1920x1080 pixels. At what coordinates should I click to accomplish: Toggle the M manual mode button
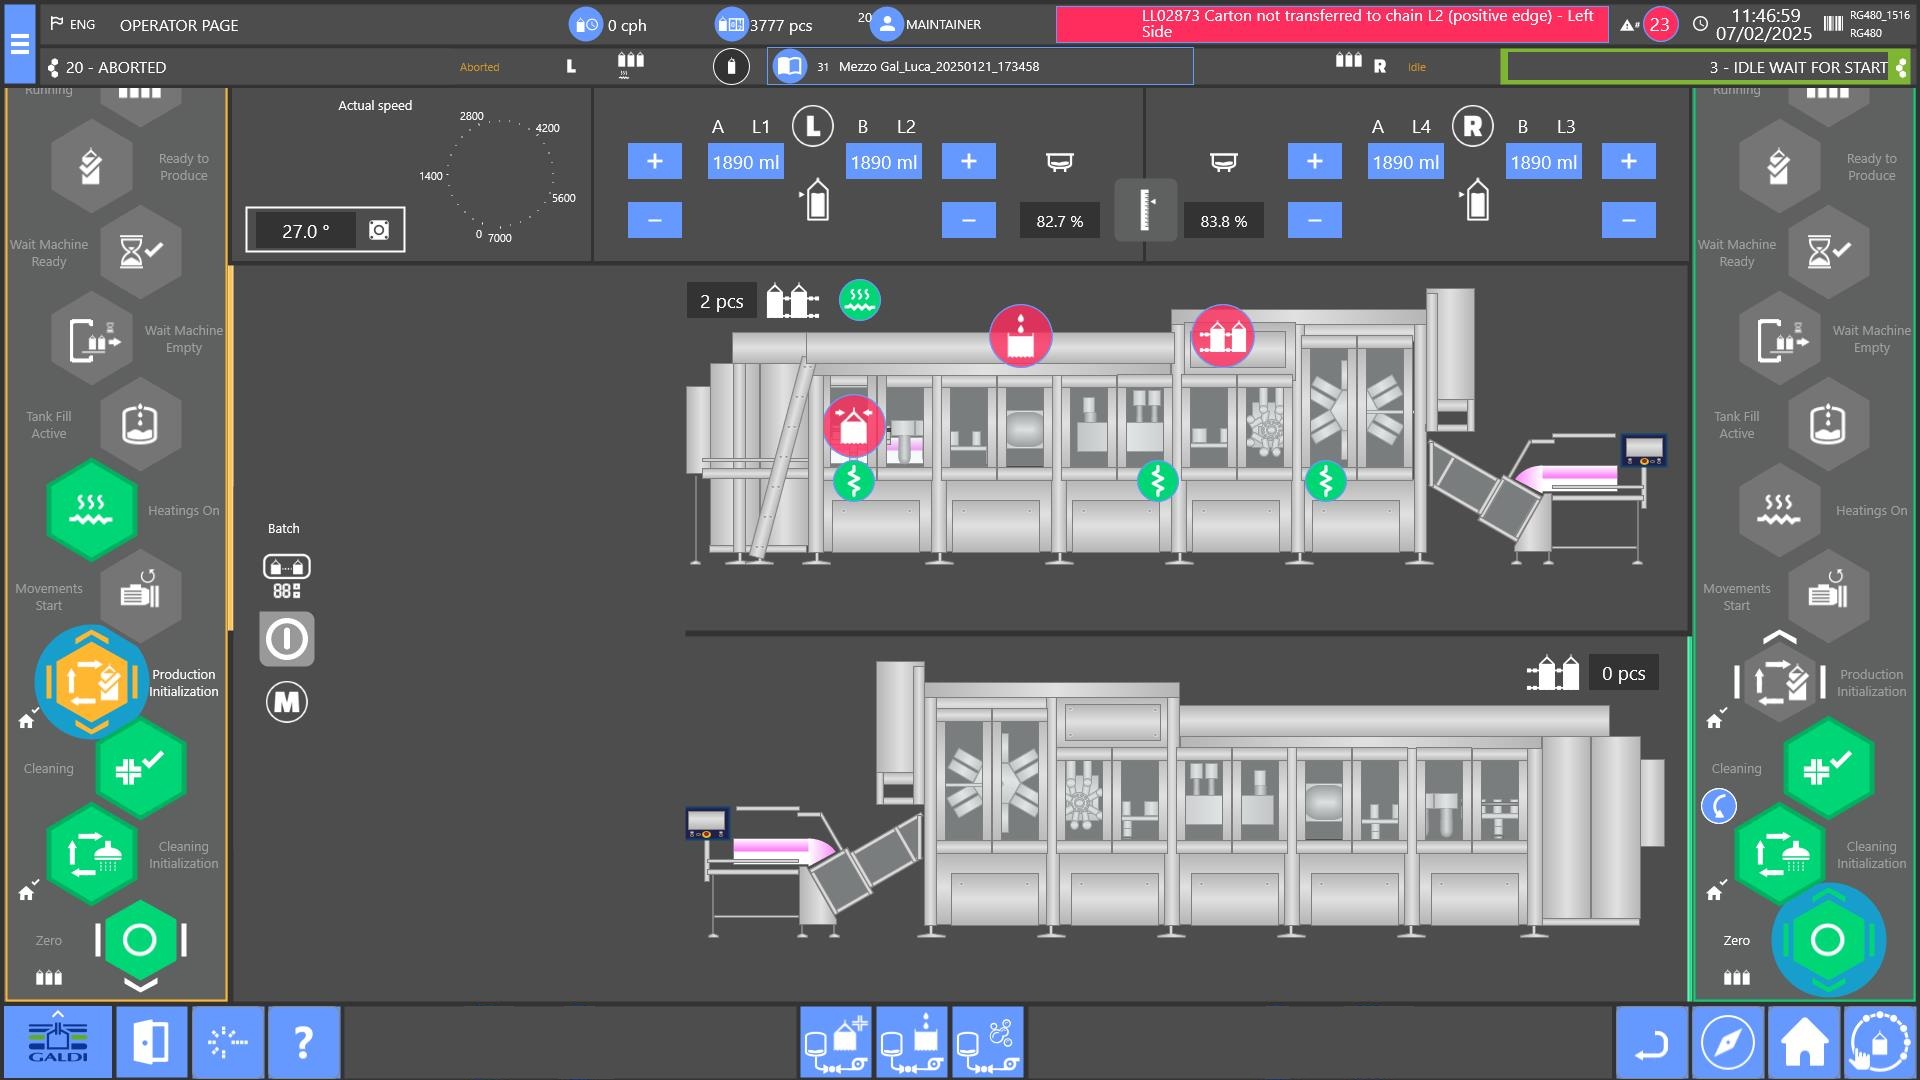point(287,702)
